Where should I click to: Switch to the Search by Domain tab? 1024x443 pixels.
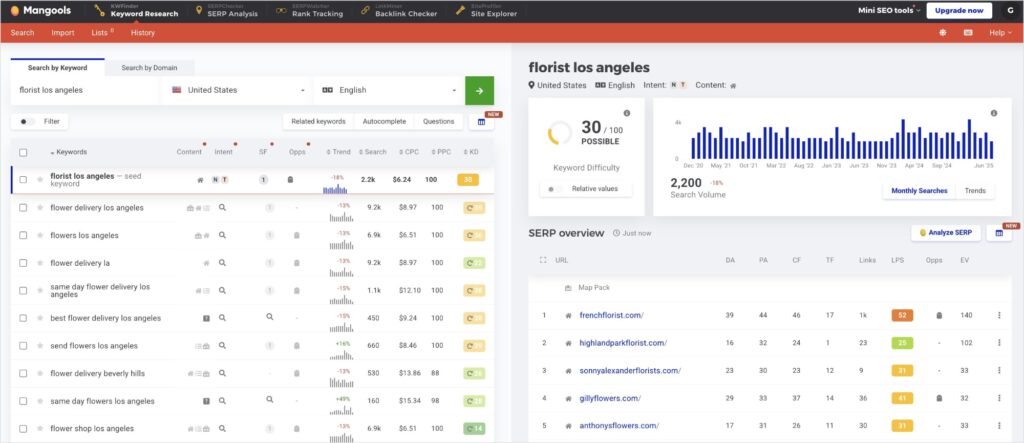pos(149,68)
